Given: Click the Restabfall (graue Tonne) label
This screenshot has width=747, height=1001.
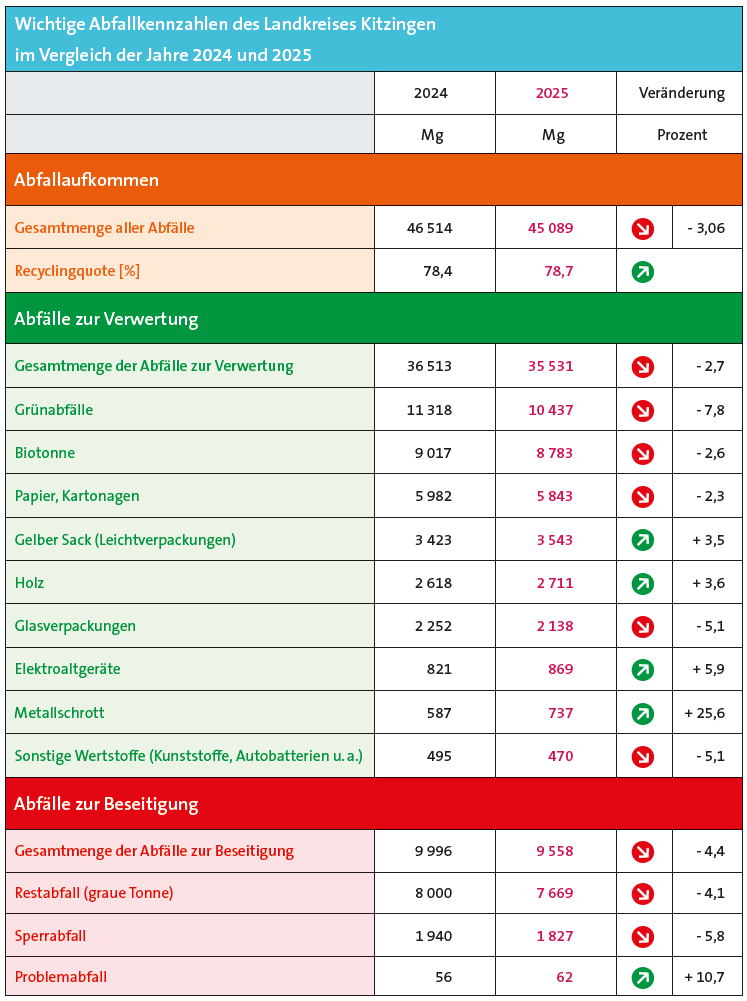Looking at the screenshot, I should (94, 893).
